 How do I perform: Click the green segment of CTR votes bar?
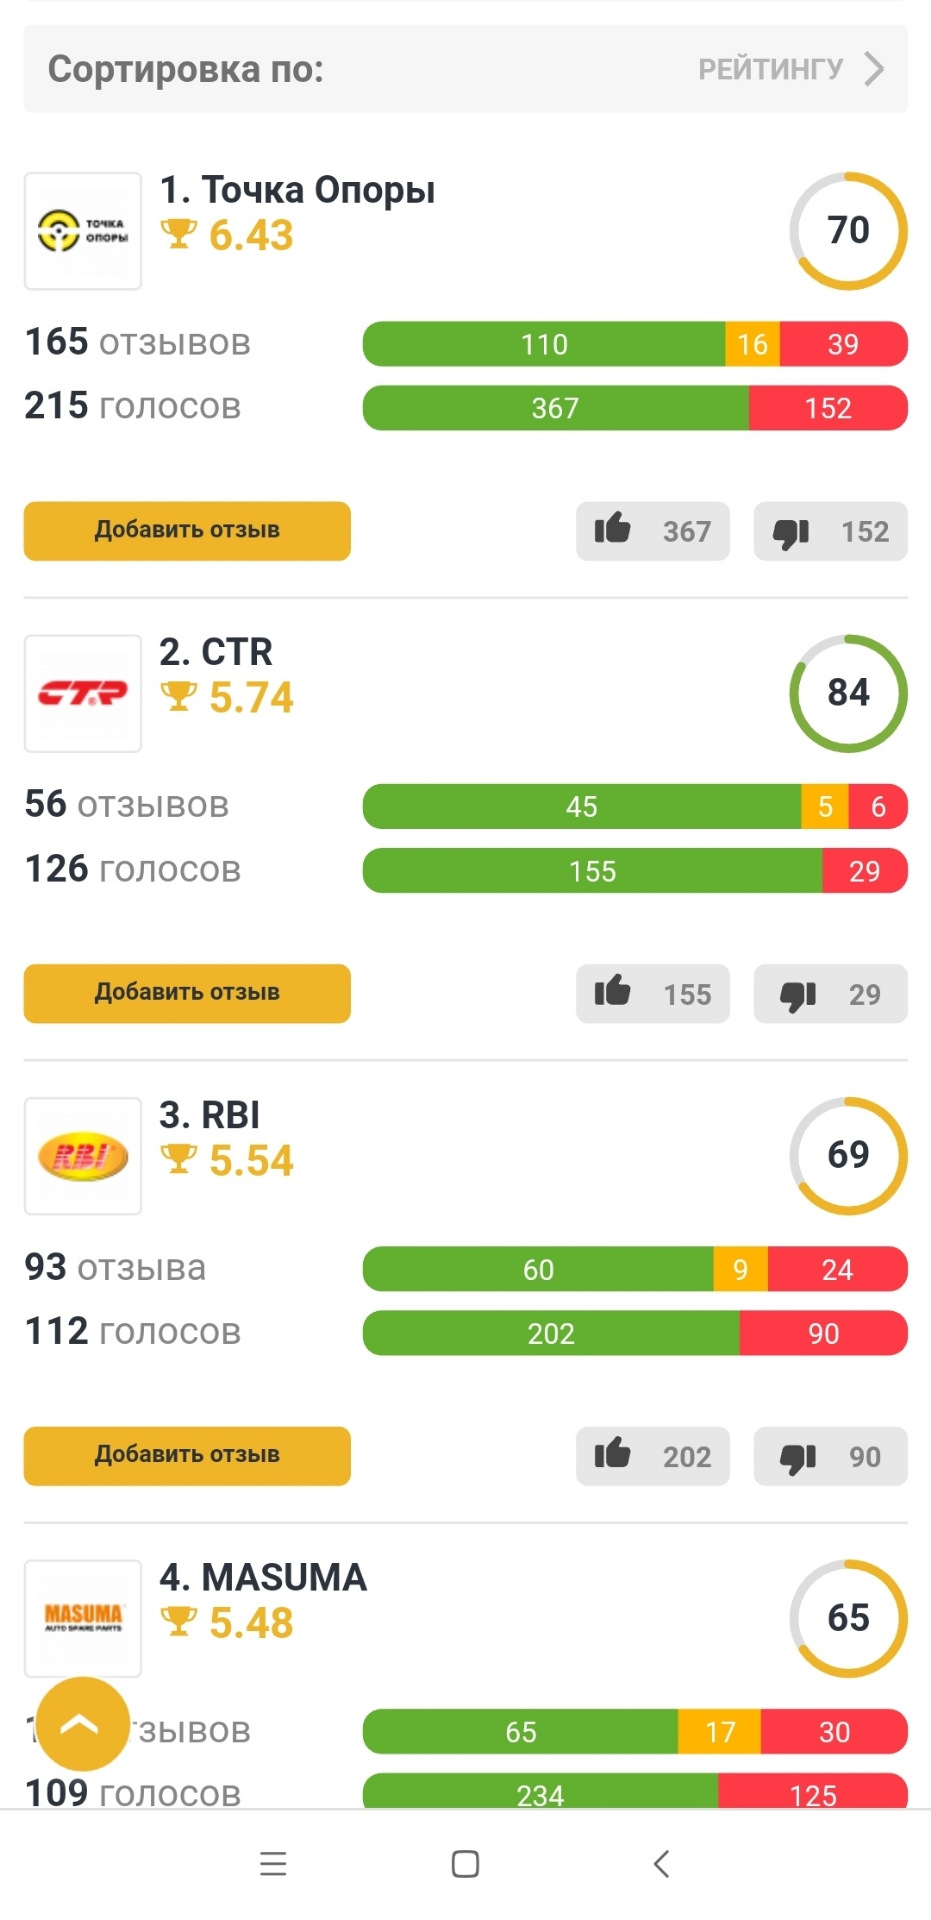(x=590, y=870)
